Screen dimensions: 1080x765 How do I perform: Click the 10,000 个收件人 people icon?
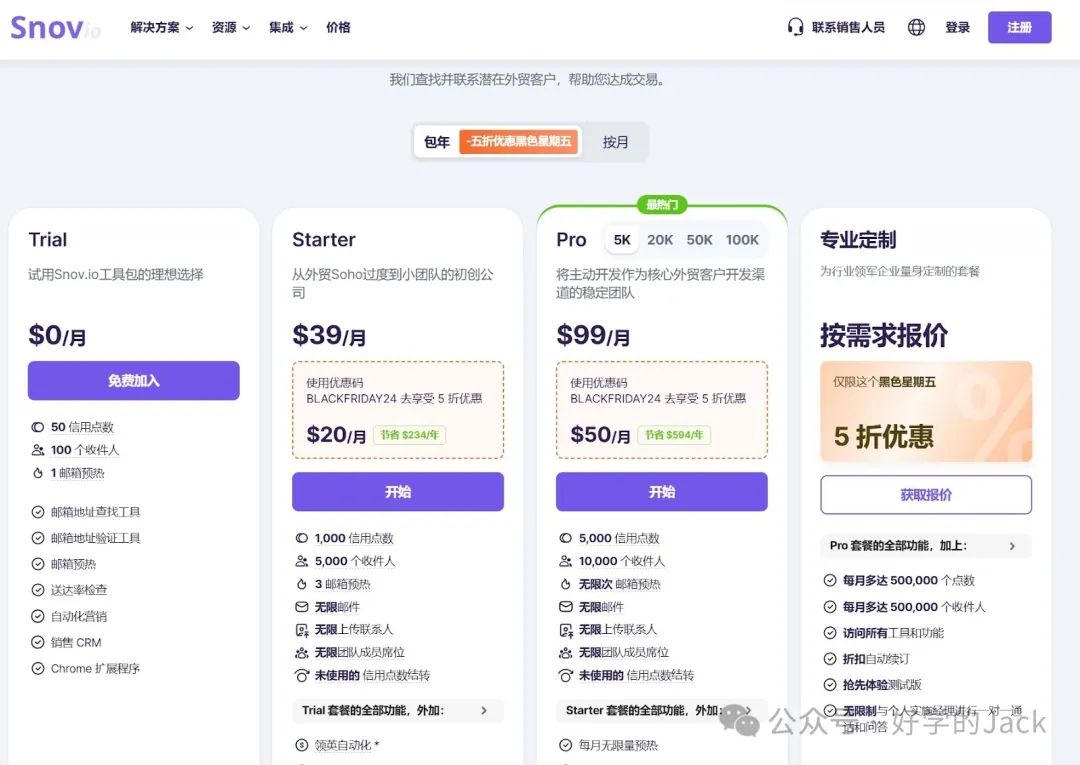click(565, 561)
